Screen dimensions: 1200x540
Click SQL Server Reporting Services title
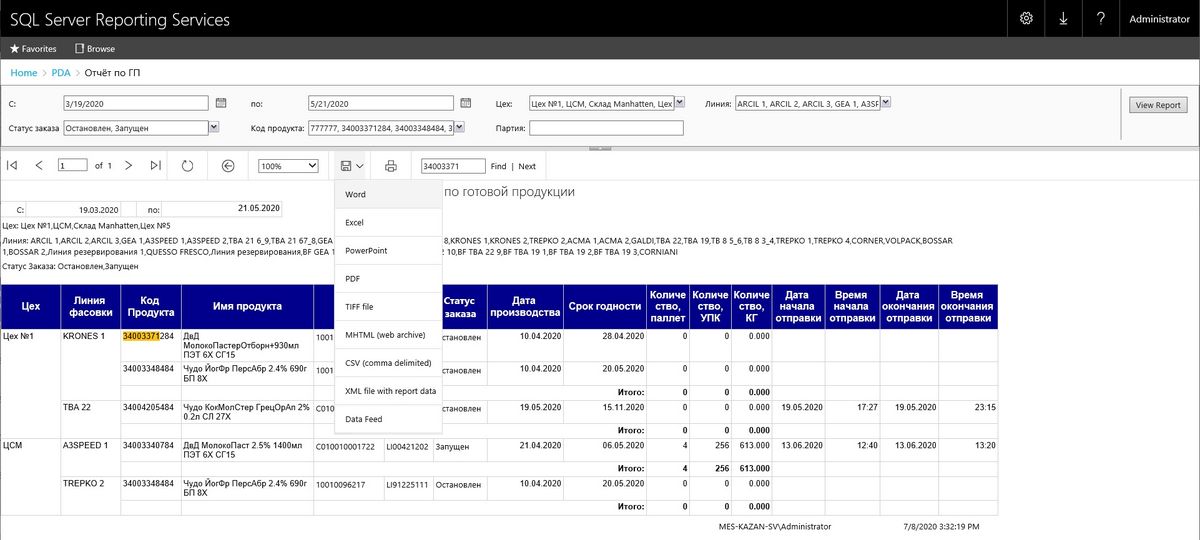coord(120,19)
